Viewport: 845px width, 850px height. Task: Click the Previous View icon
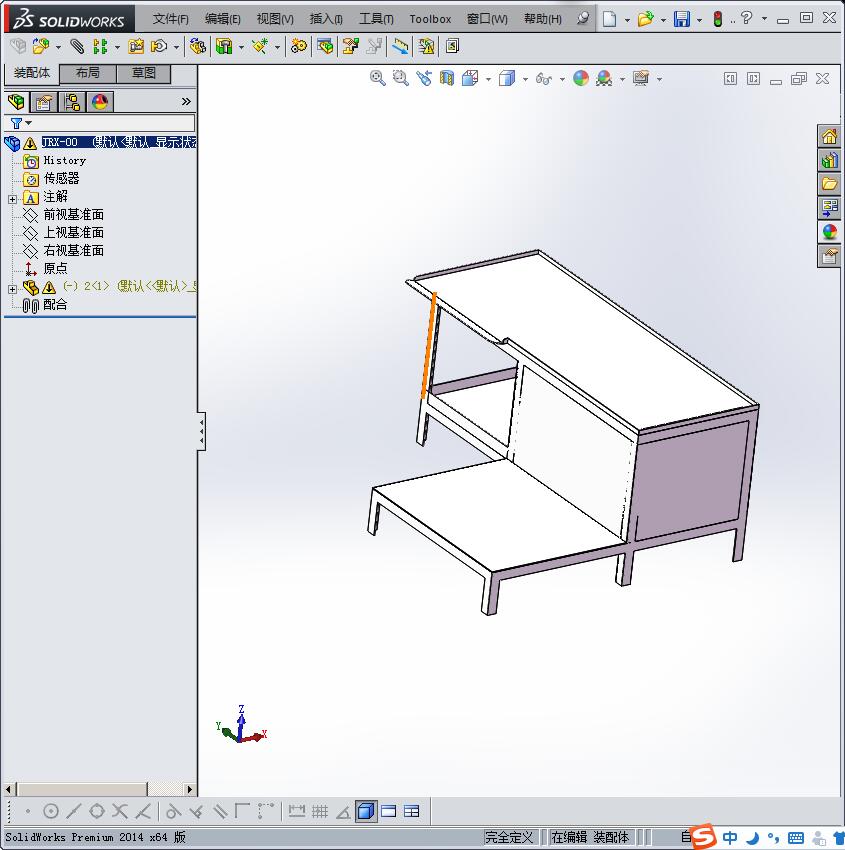pyautogui.click(x=424, y=79)
